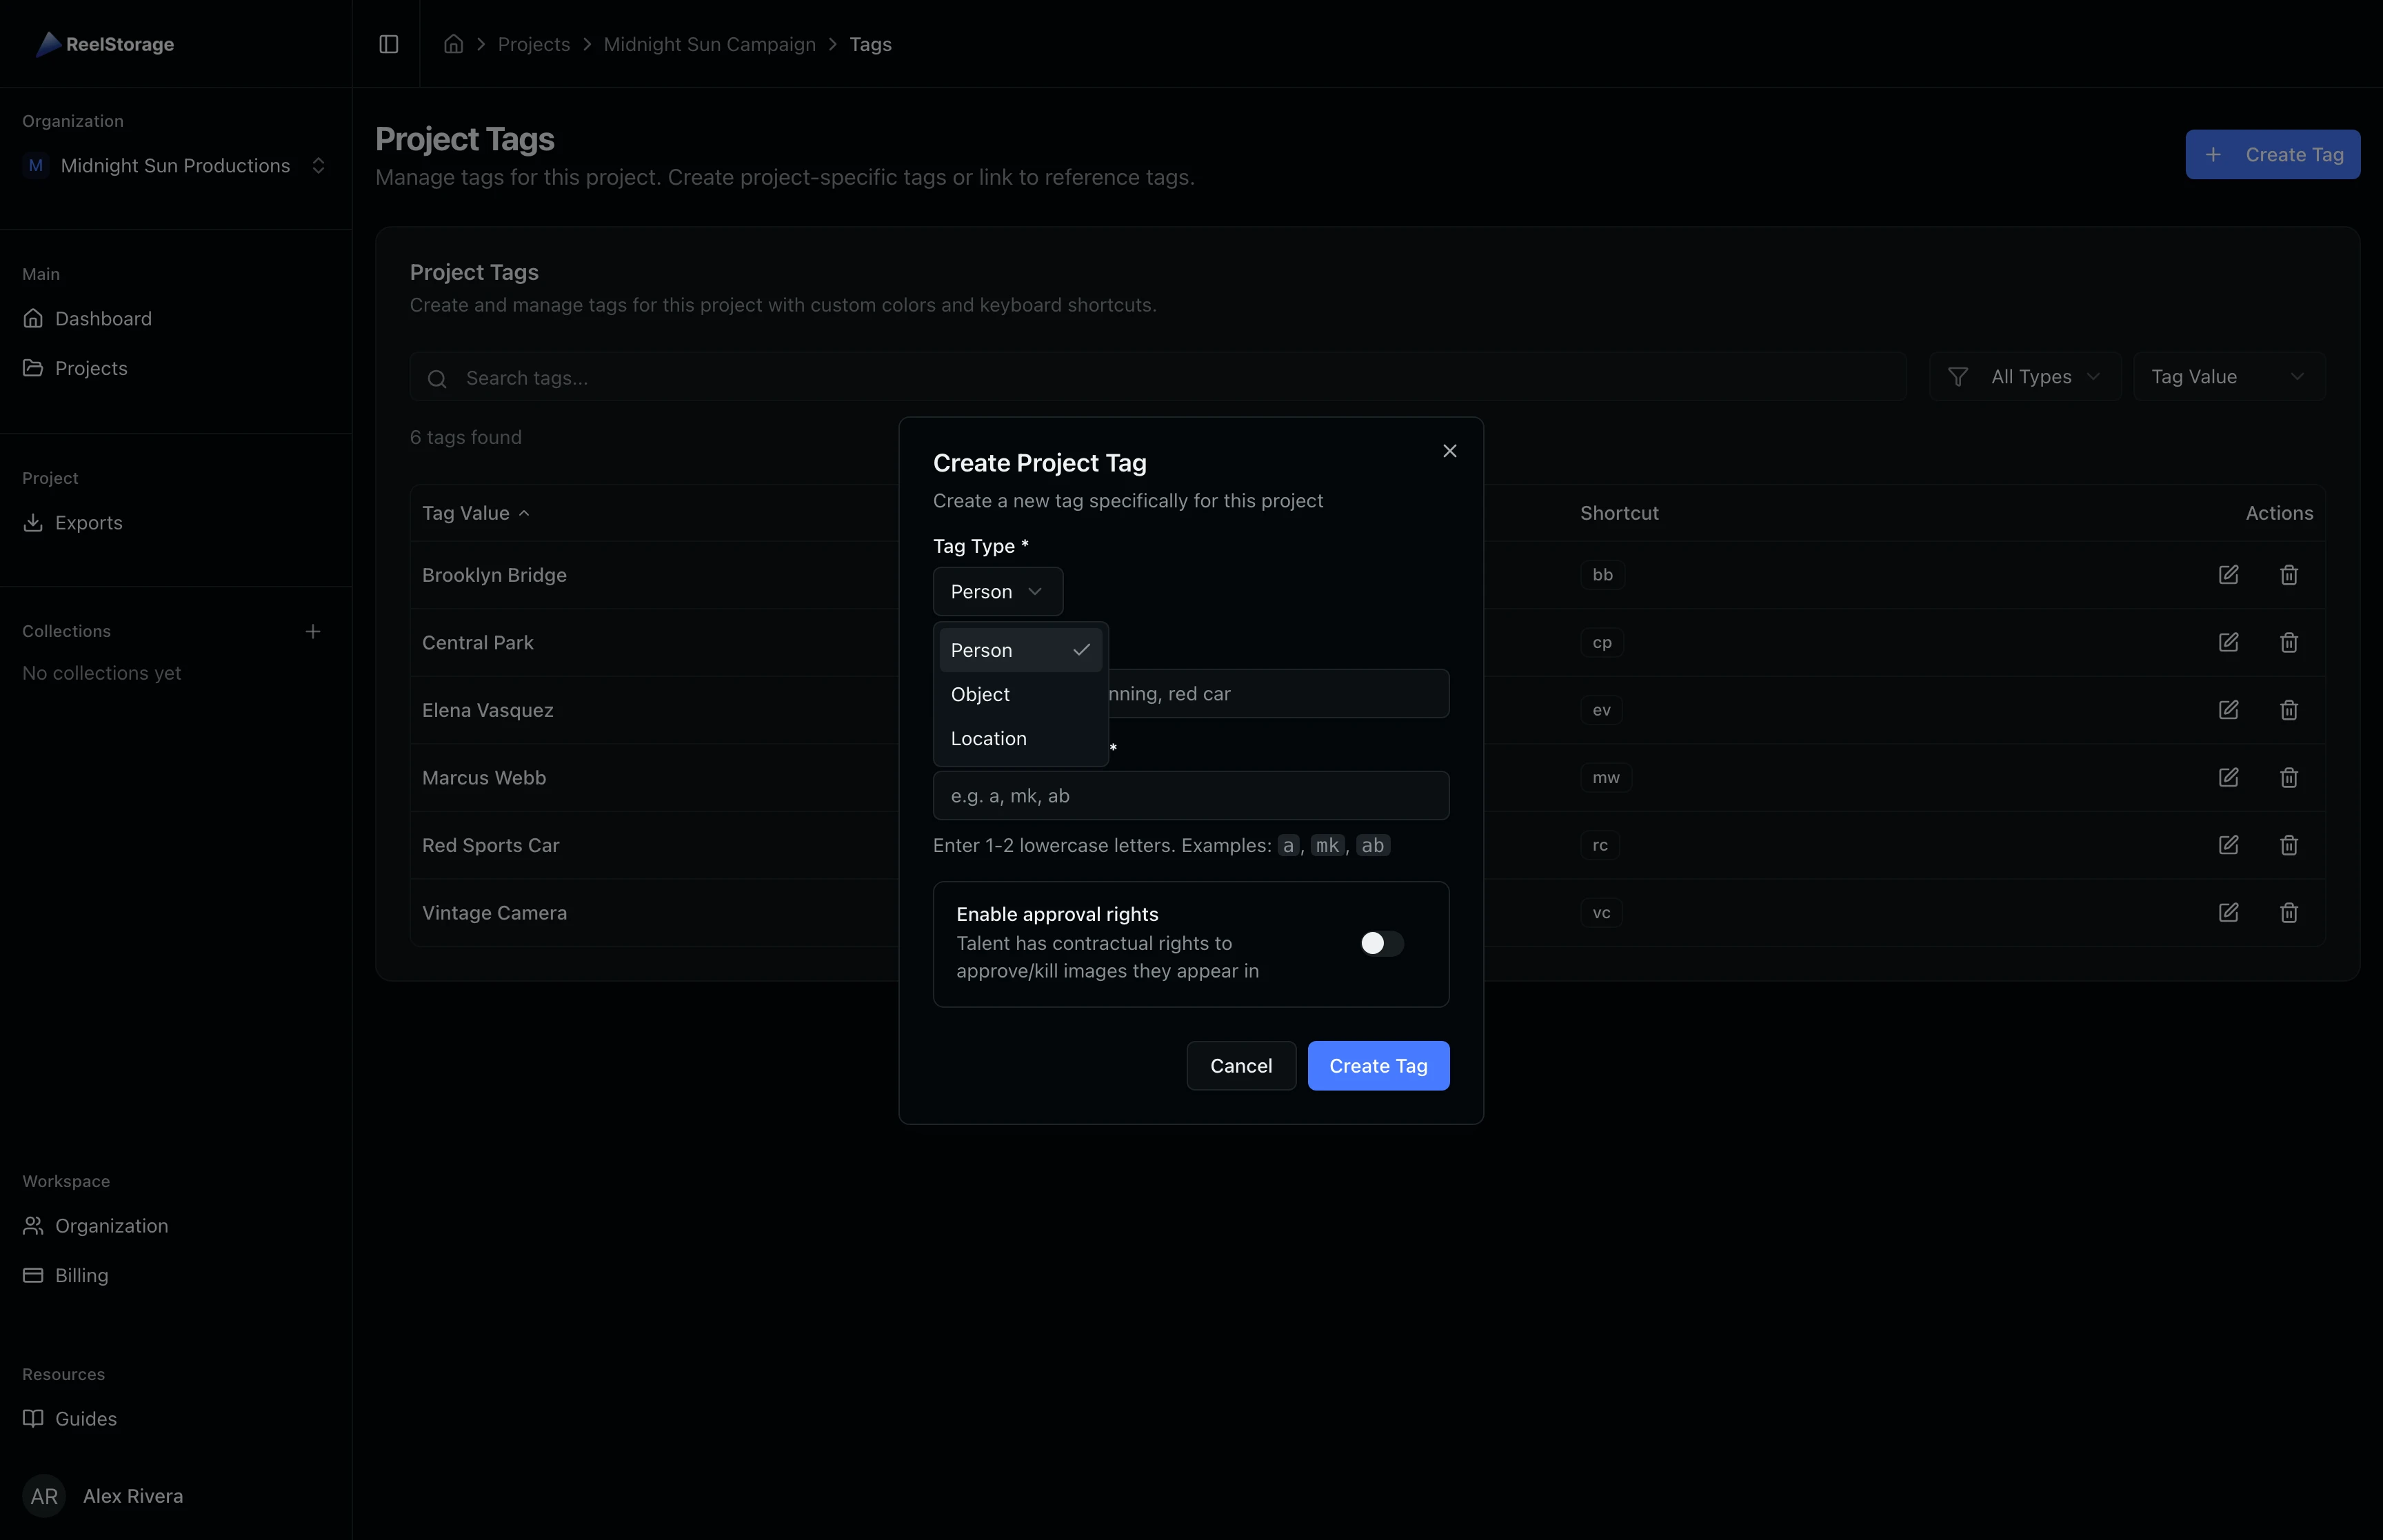Open the All Types filter dropdown
2383x1540 pixels.
tap(2025, 376)
